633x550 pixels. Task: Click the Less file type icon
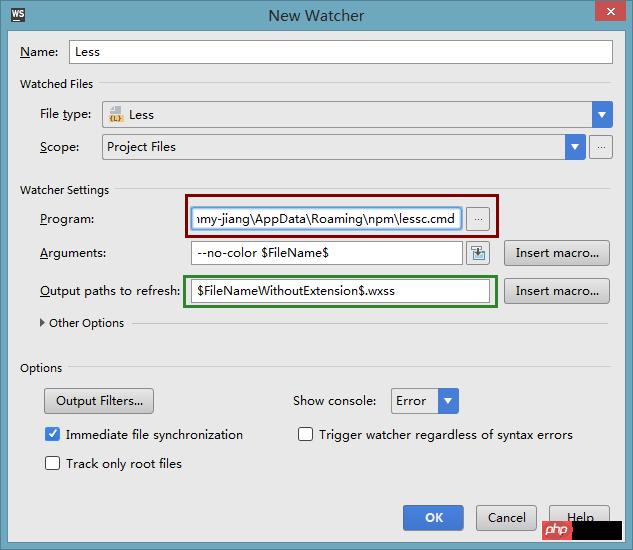coord(116,115)
